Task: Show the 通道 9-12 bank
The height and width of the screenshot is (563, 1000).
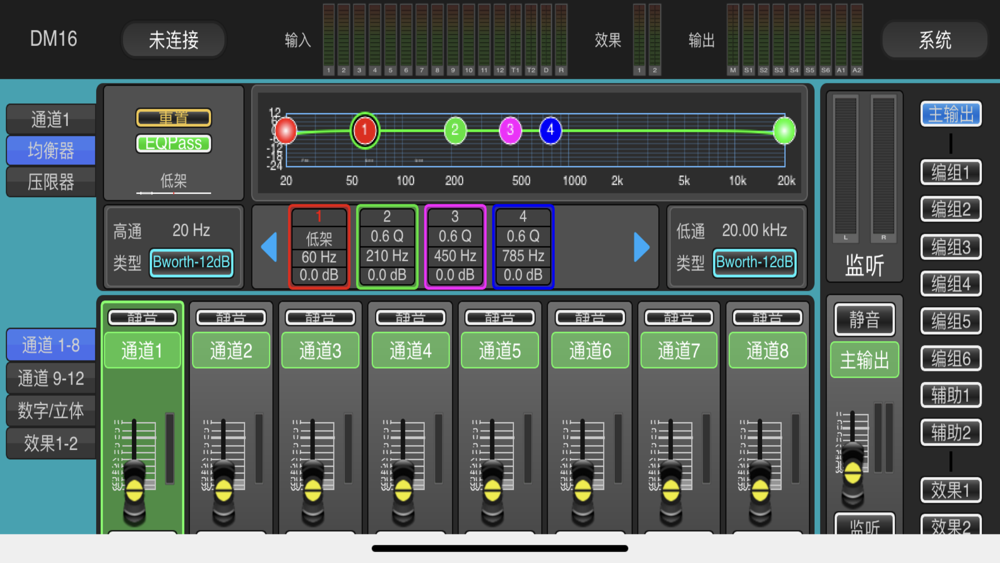Action: coord(51,378)
